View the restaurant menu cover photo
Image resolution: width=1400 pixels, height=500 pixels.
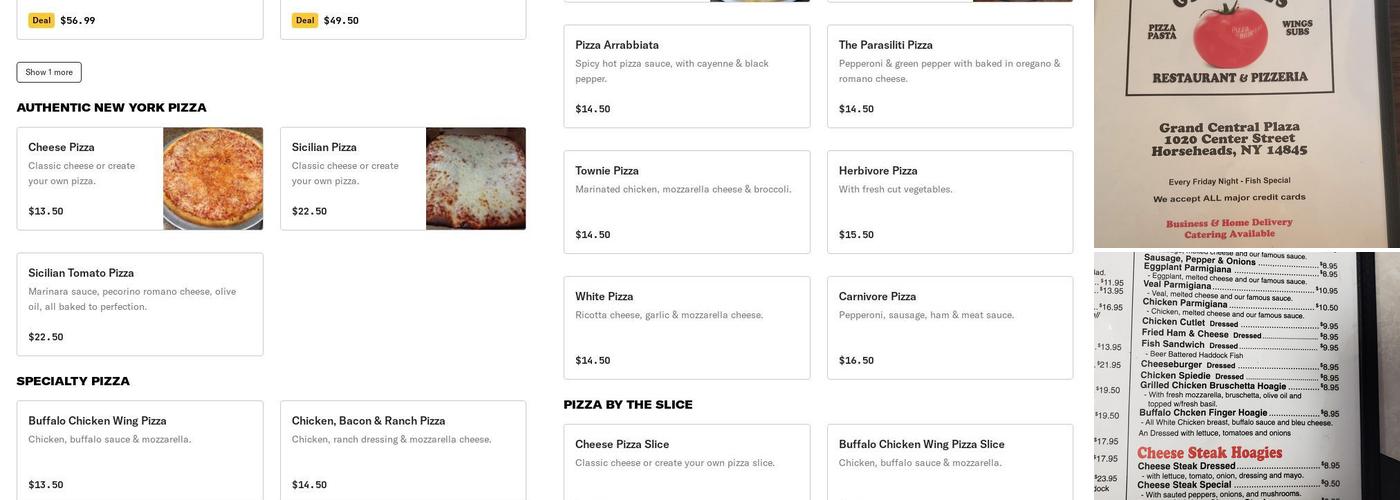(1246, 124)
